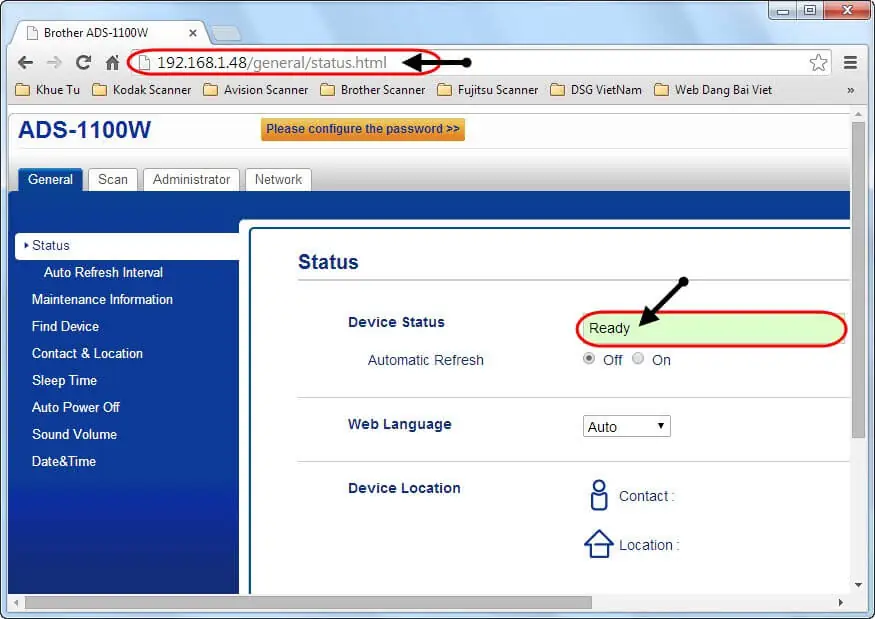Set Automatic Refresh to Off
875x619 pixels.
(589, 359)
